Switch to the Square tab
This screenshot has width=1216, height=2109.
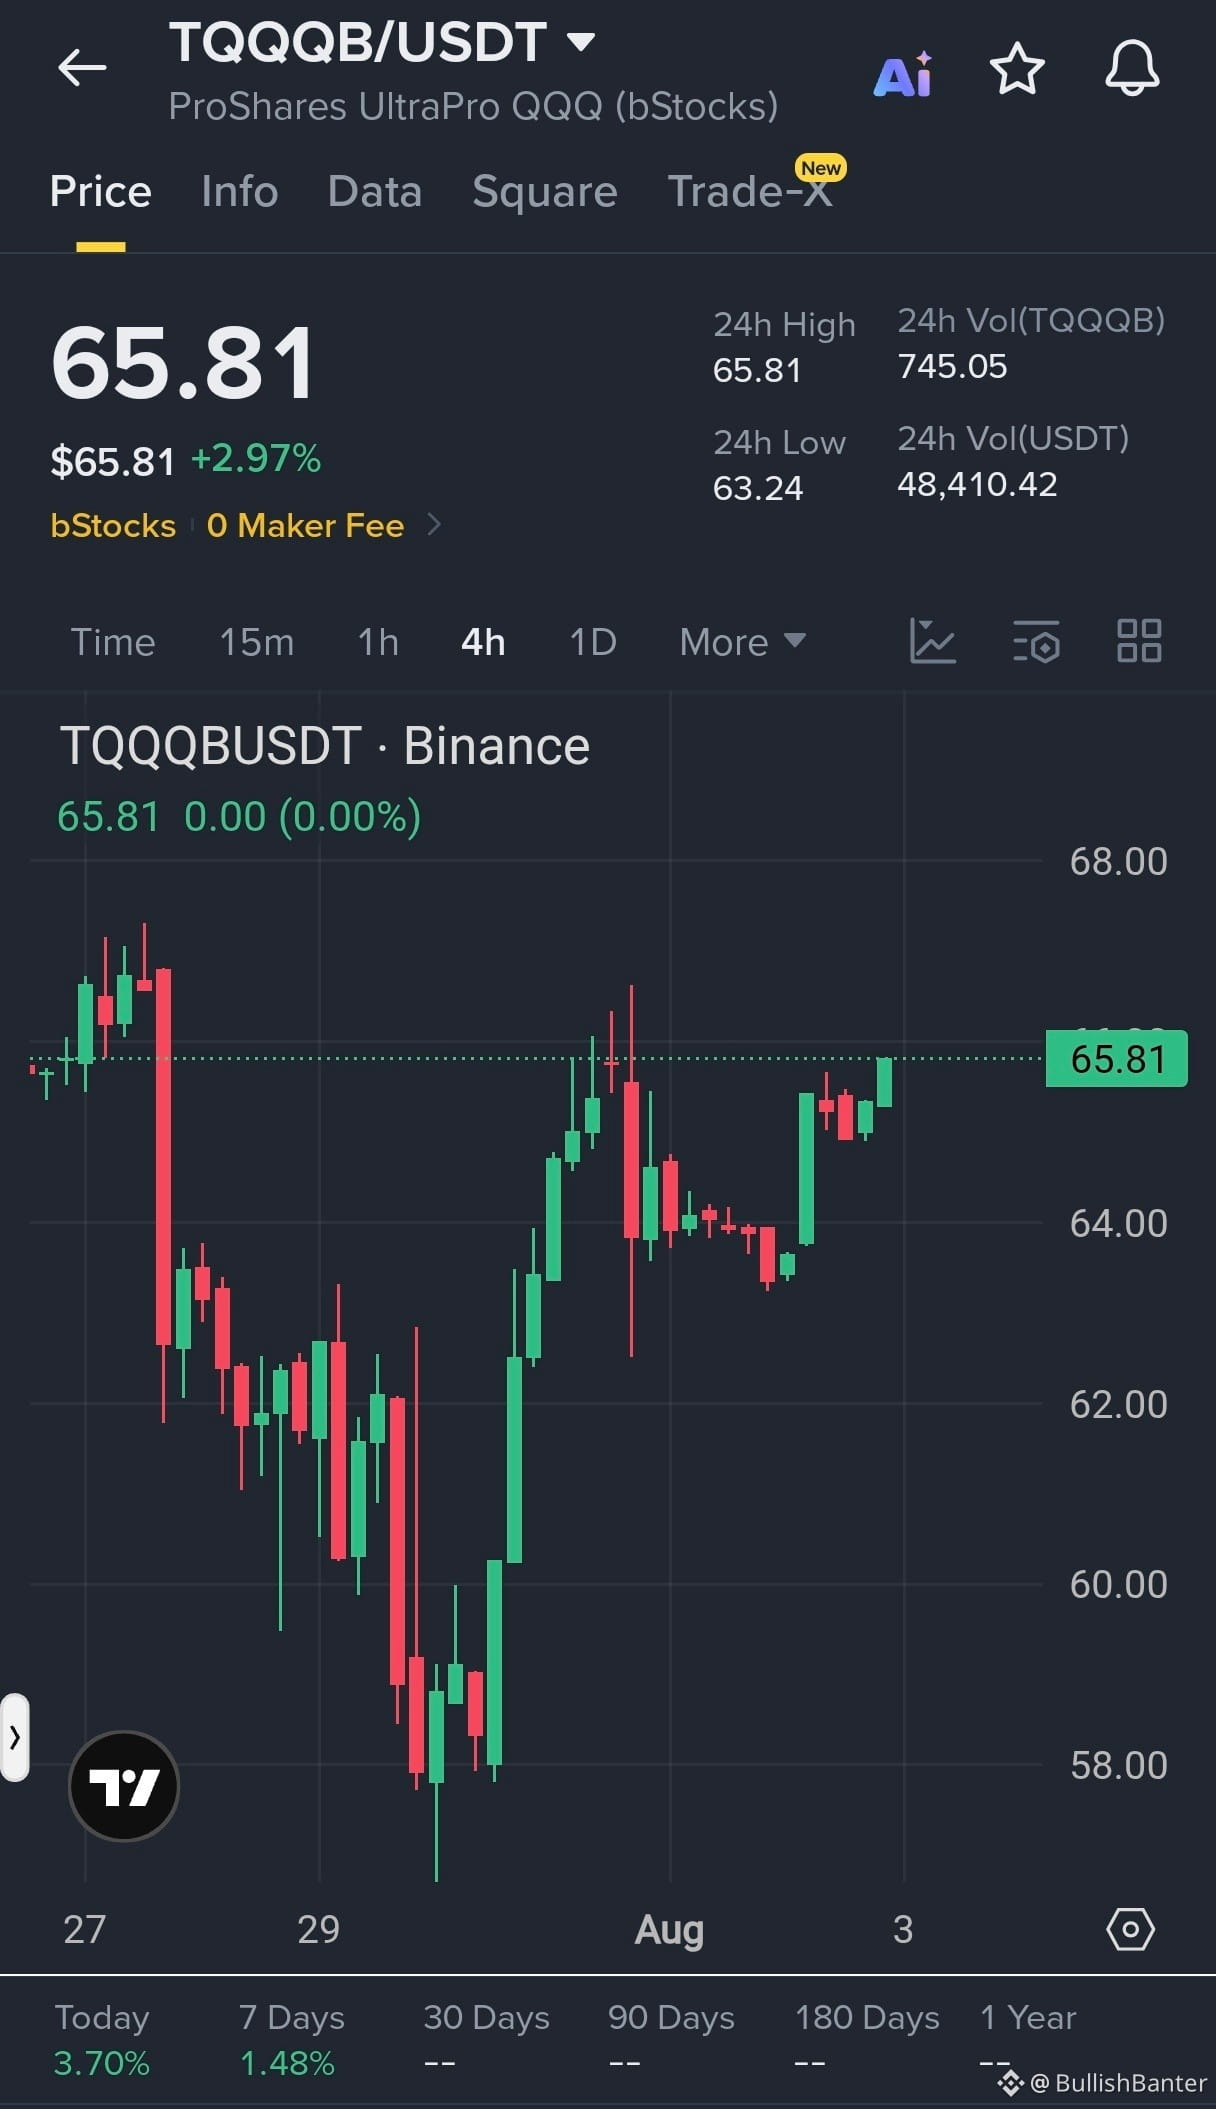click(544, 191)
